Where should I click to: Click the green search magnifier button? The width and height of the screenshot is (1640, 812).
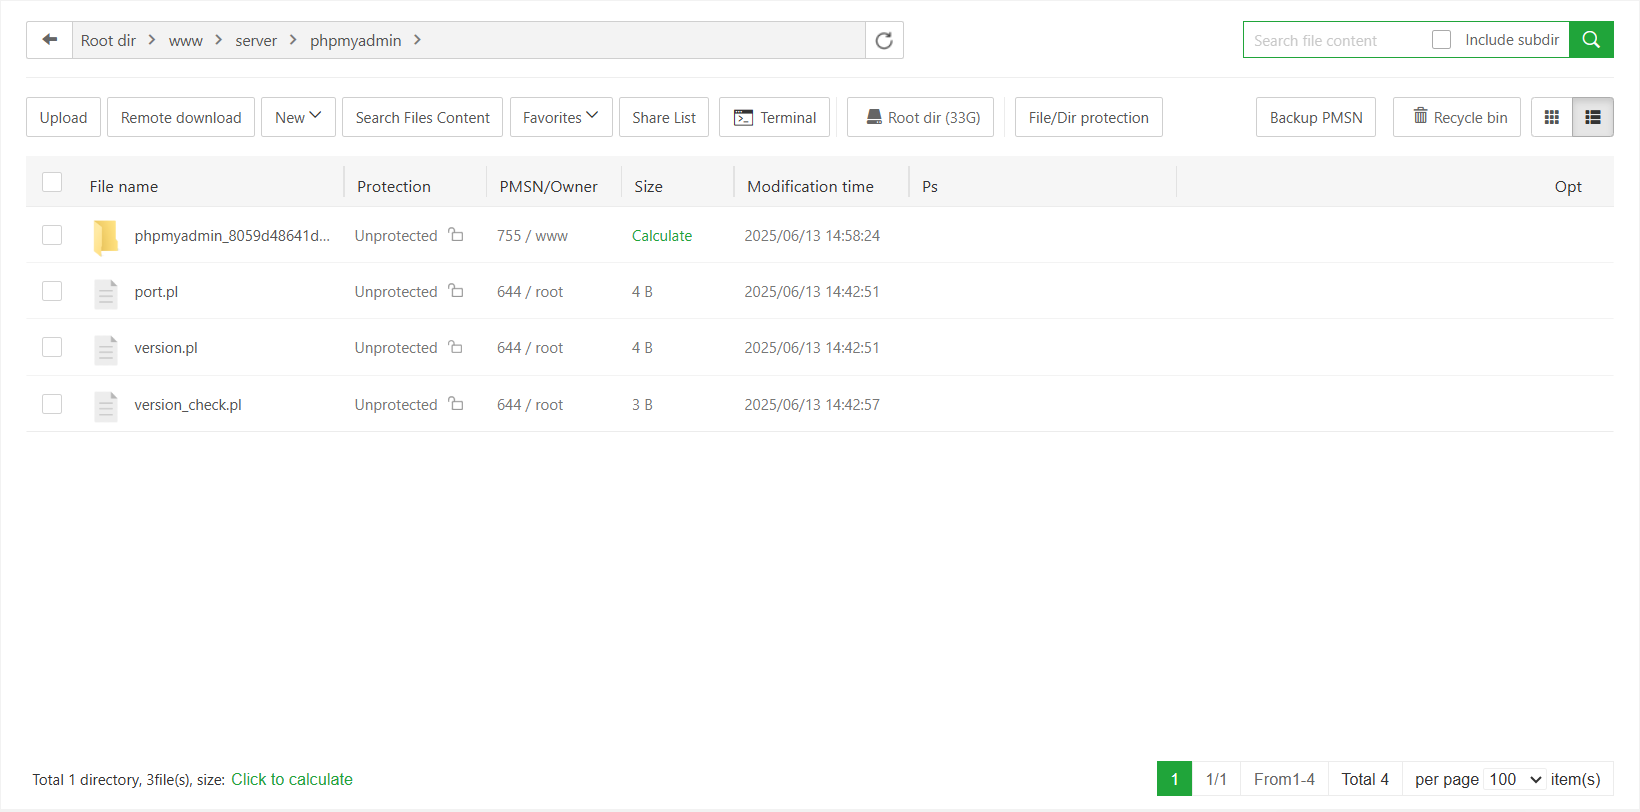point(1591,40)
